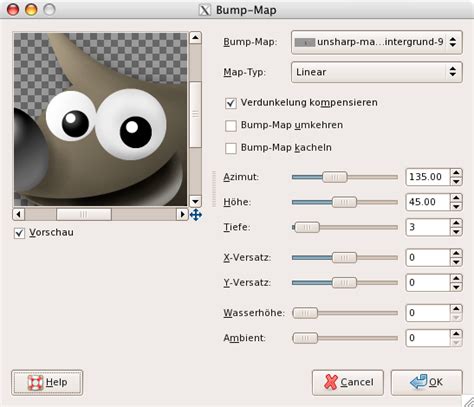Click the Ambient value field

click(428, 338)
